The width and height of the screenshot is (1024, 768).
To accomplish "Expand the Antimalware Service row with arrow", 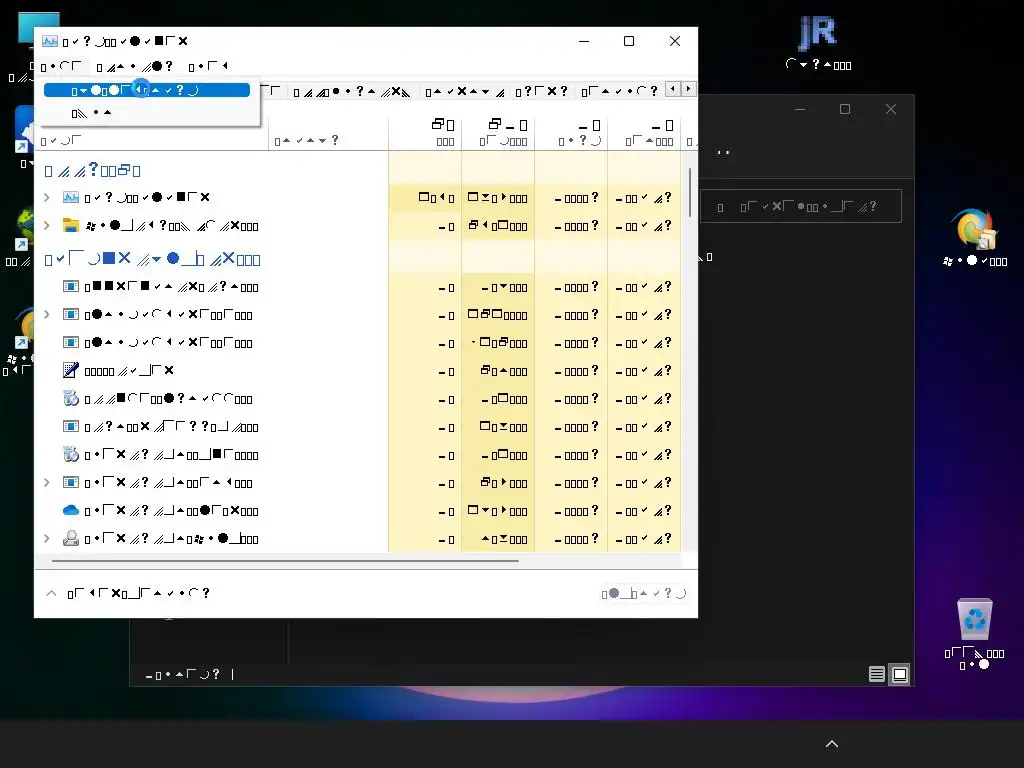I will coord(47,315).
